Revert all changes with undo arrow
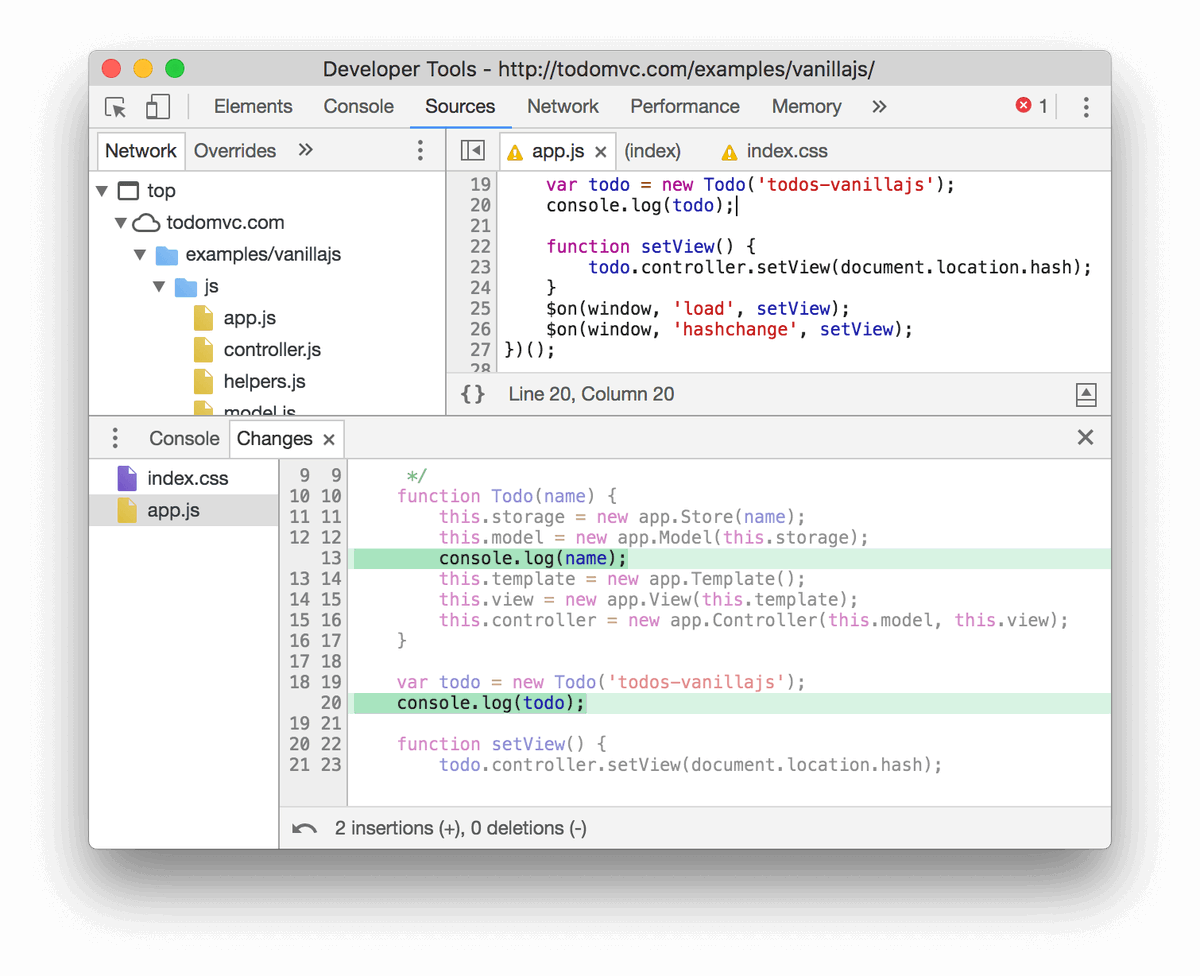 (304, 829)
